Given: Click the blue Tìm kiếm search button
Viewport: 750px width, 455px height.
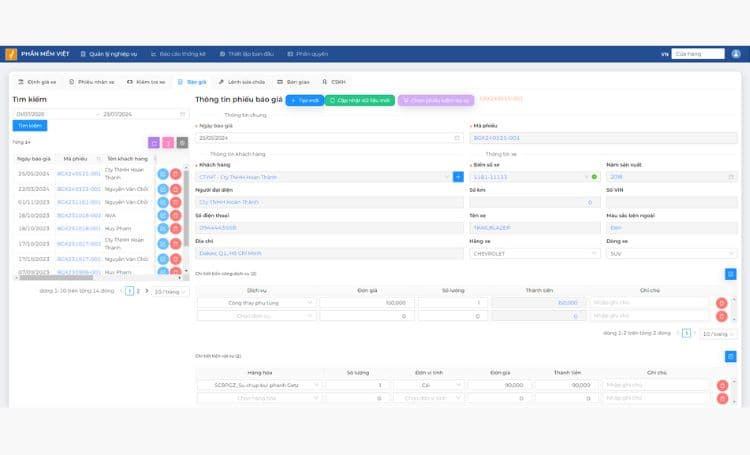Looking at the screenshot, I should [30, 125].
